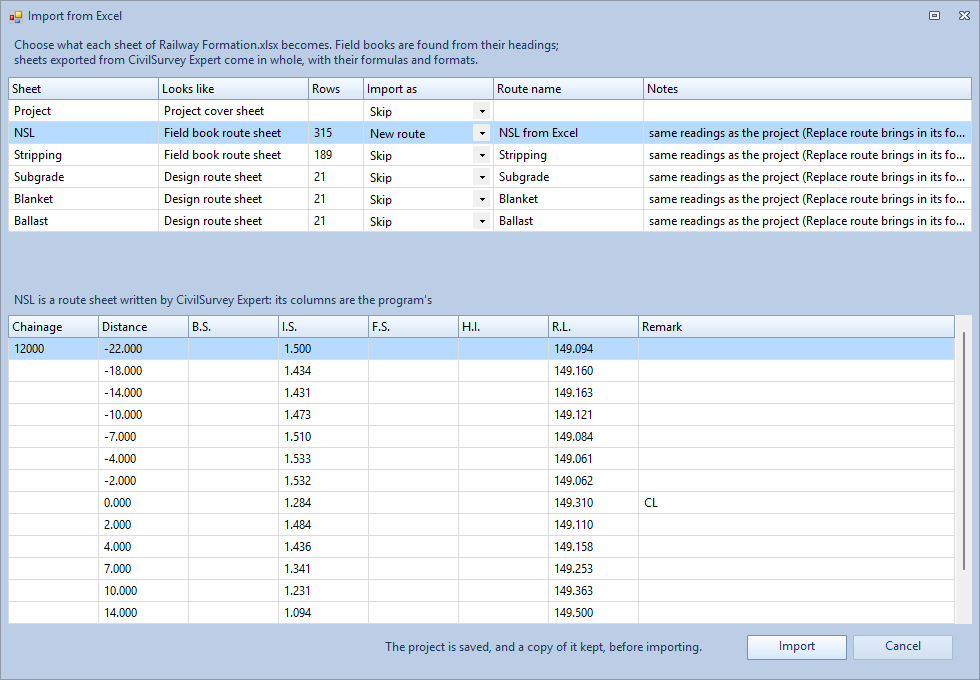
Task: Select the Stripping sheet name cell
Action: pos(83,155)
